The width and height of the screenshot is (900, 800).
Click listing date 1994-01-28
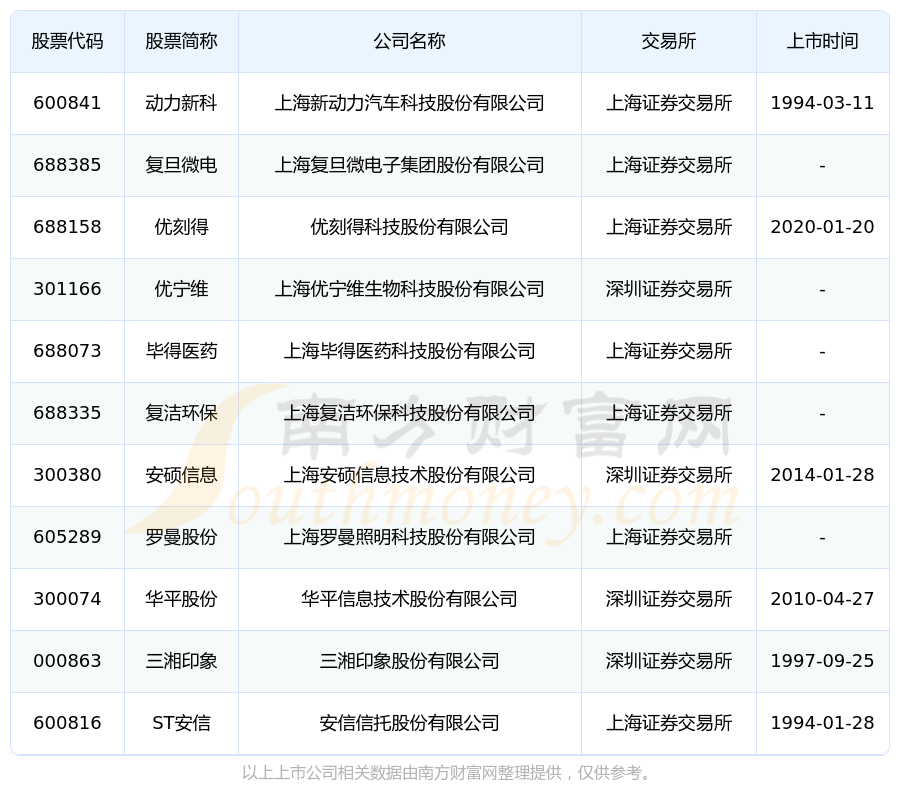tap(823, 723)
